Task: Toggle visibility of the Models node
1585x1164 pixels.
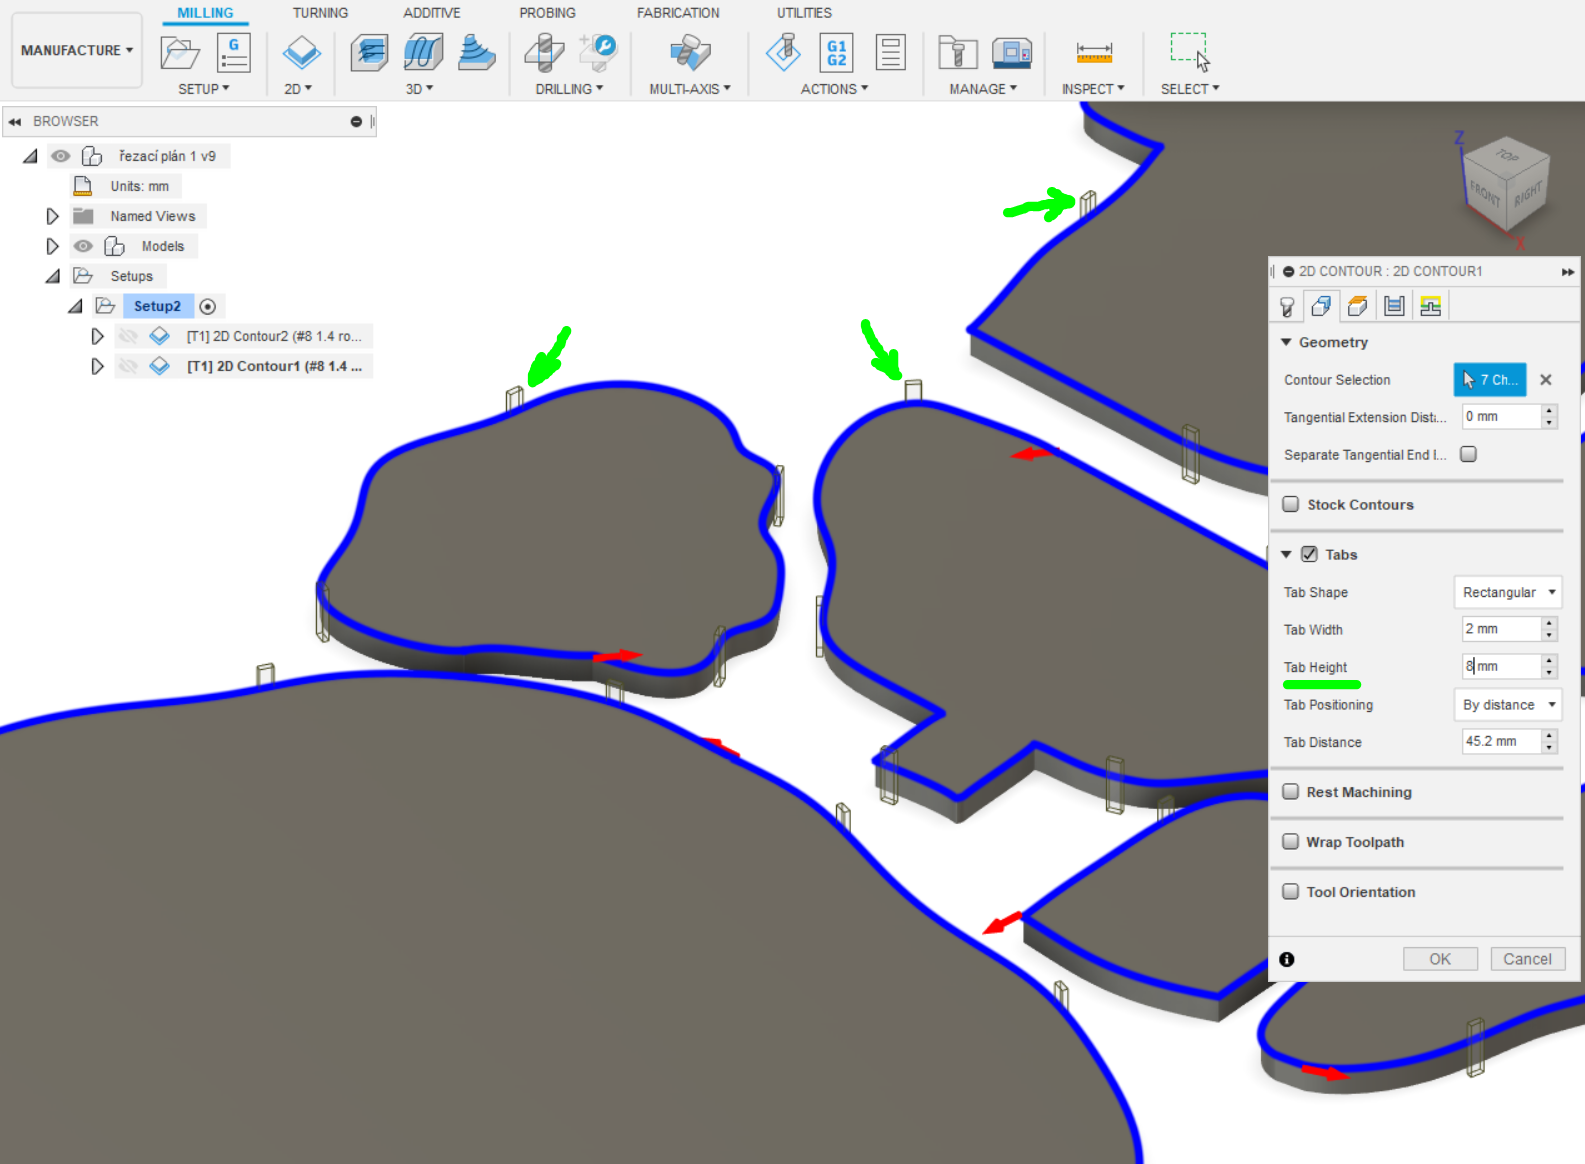Action: pyautogui.click(x=84, y=246)
